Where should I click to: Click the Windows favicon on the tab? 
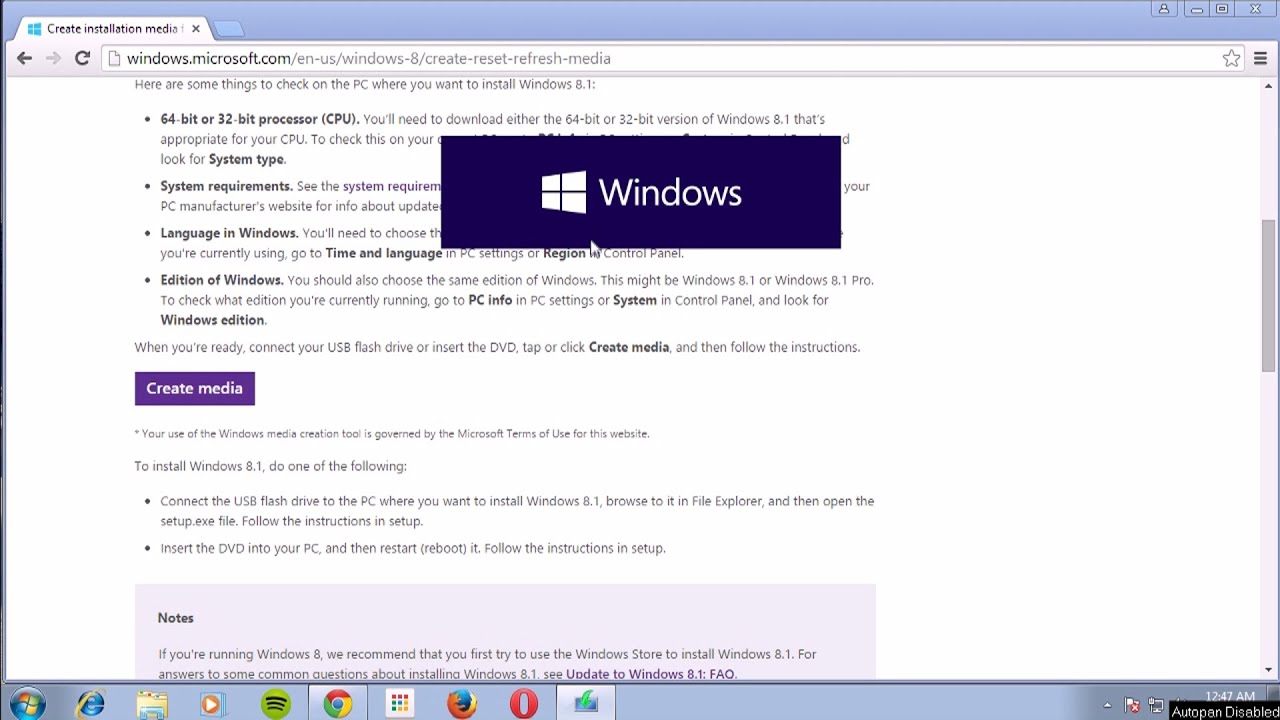pyautogui.click(x=34, y=28)
